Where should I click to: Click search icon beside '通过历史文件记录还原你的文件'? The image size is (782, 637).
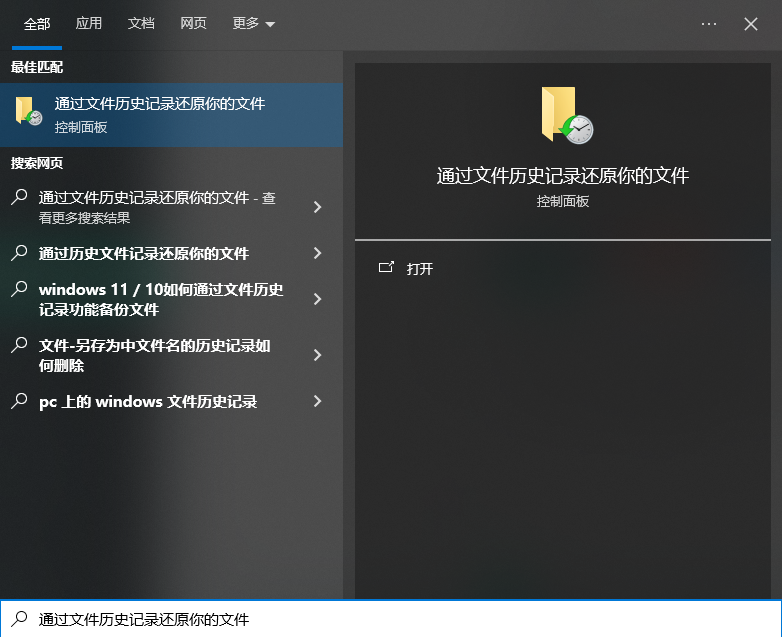tap(19, 253)
